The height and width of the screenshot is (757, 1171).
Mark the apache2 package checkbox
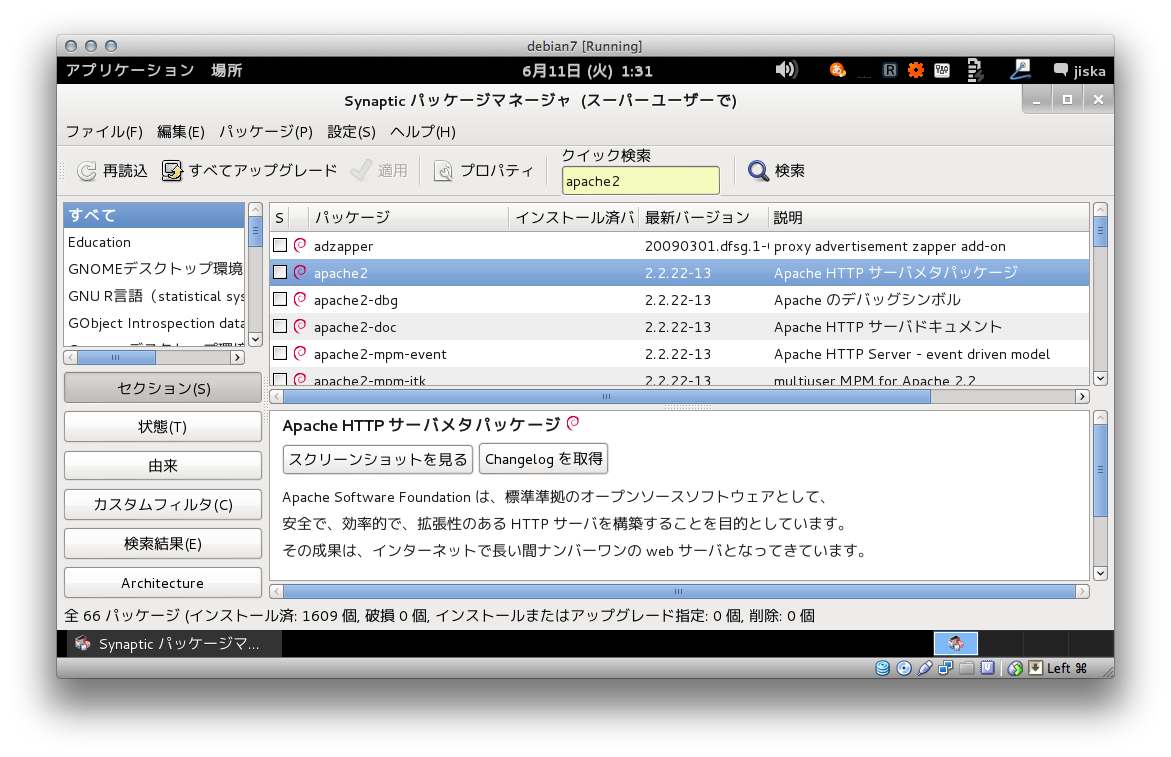point(280,272)
